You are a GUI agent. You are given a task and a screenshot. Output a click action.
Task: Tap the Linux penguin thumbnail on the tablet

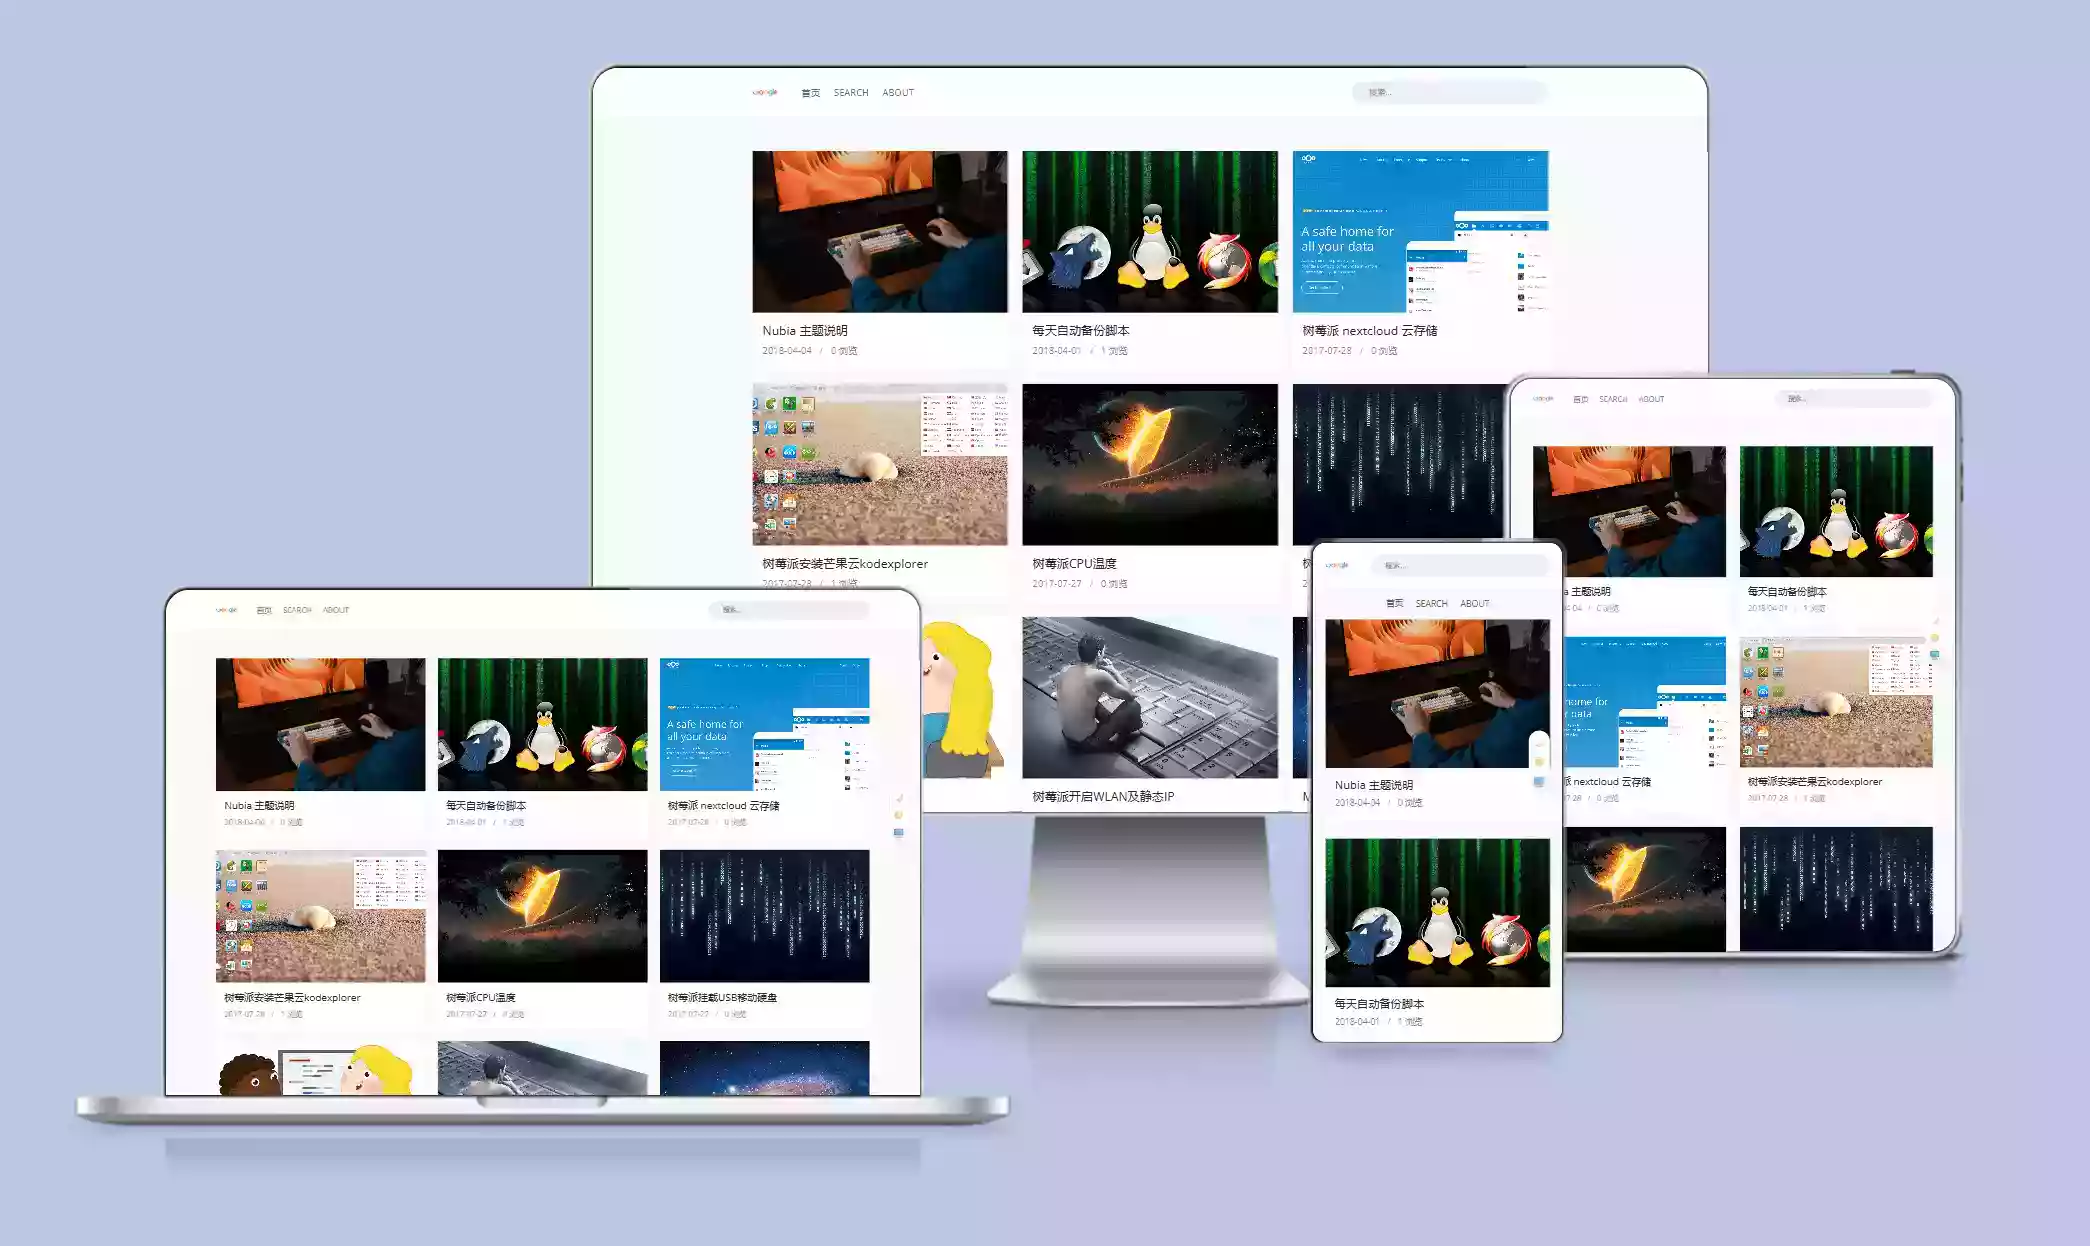tap(1836, 511)
